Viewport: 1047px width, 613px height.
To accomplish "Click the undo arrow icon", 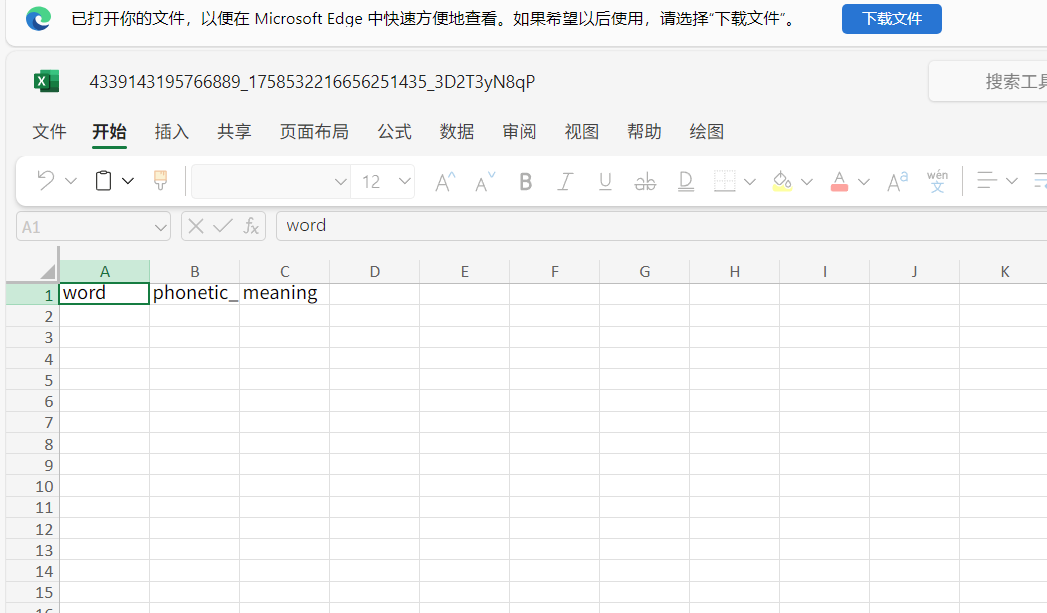I will tap(45, 181).
